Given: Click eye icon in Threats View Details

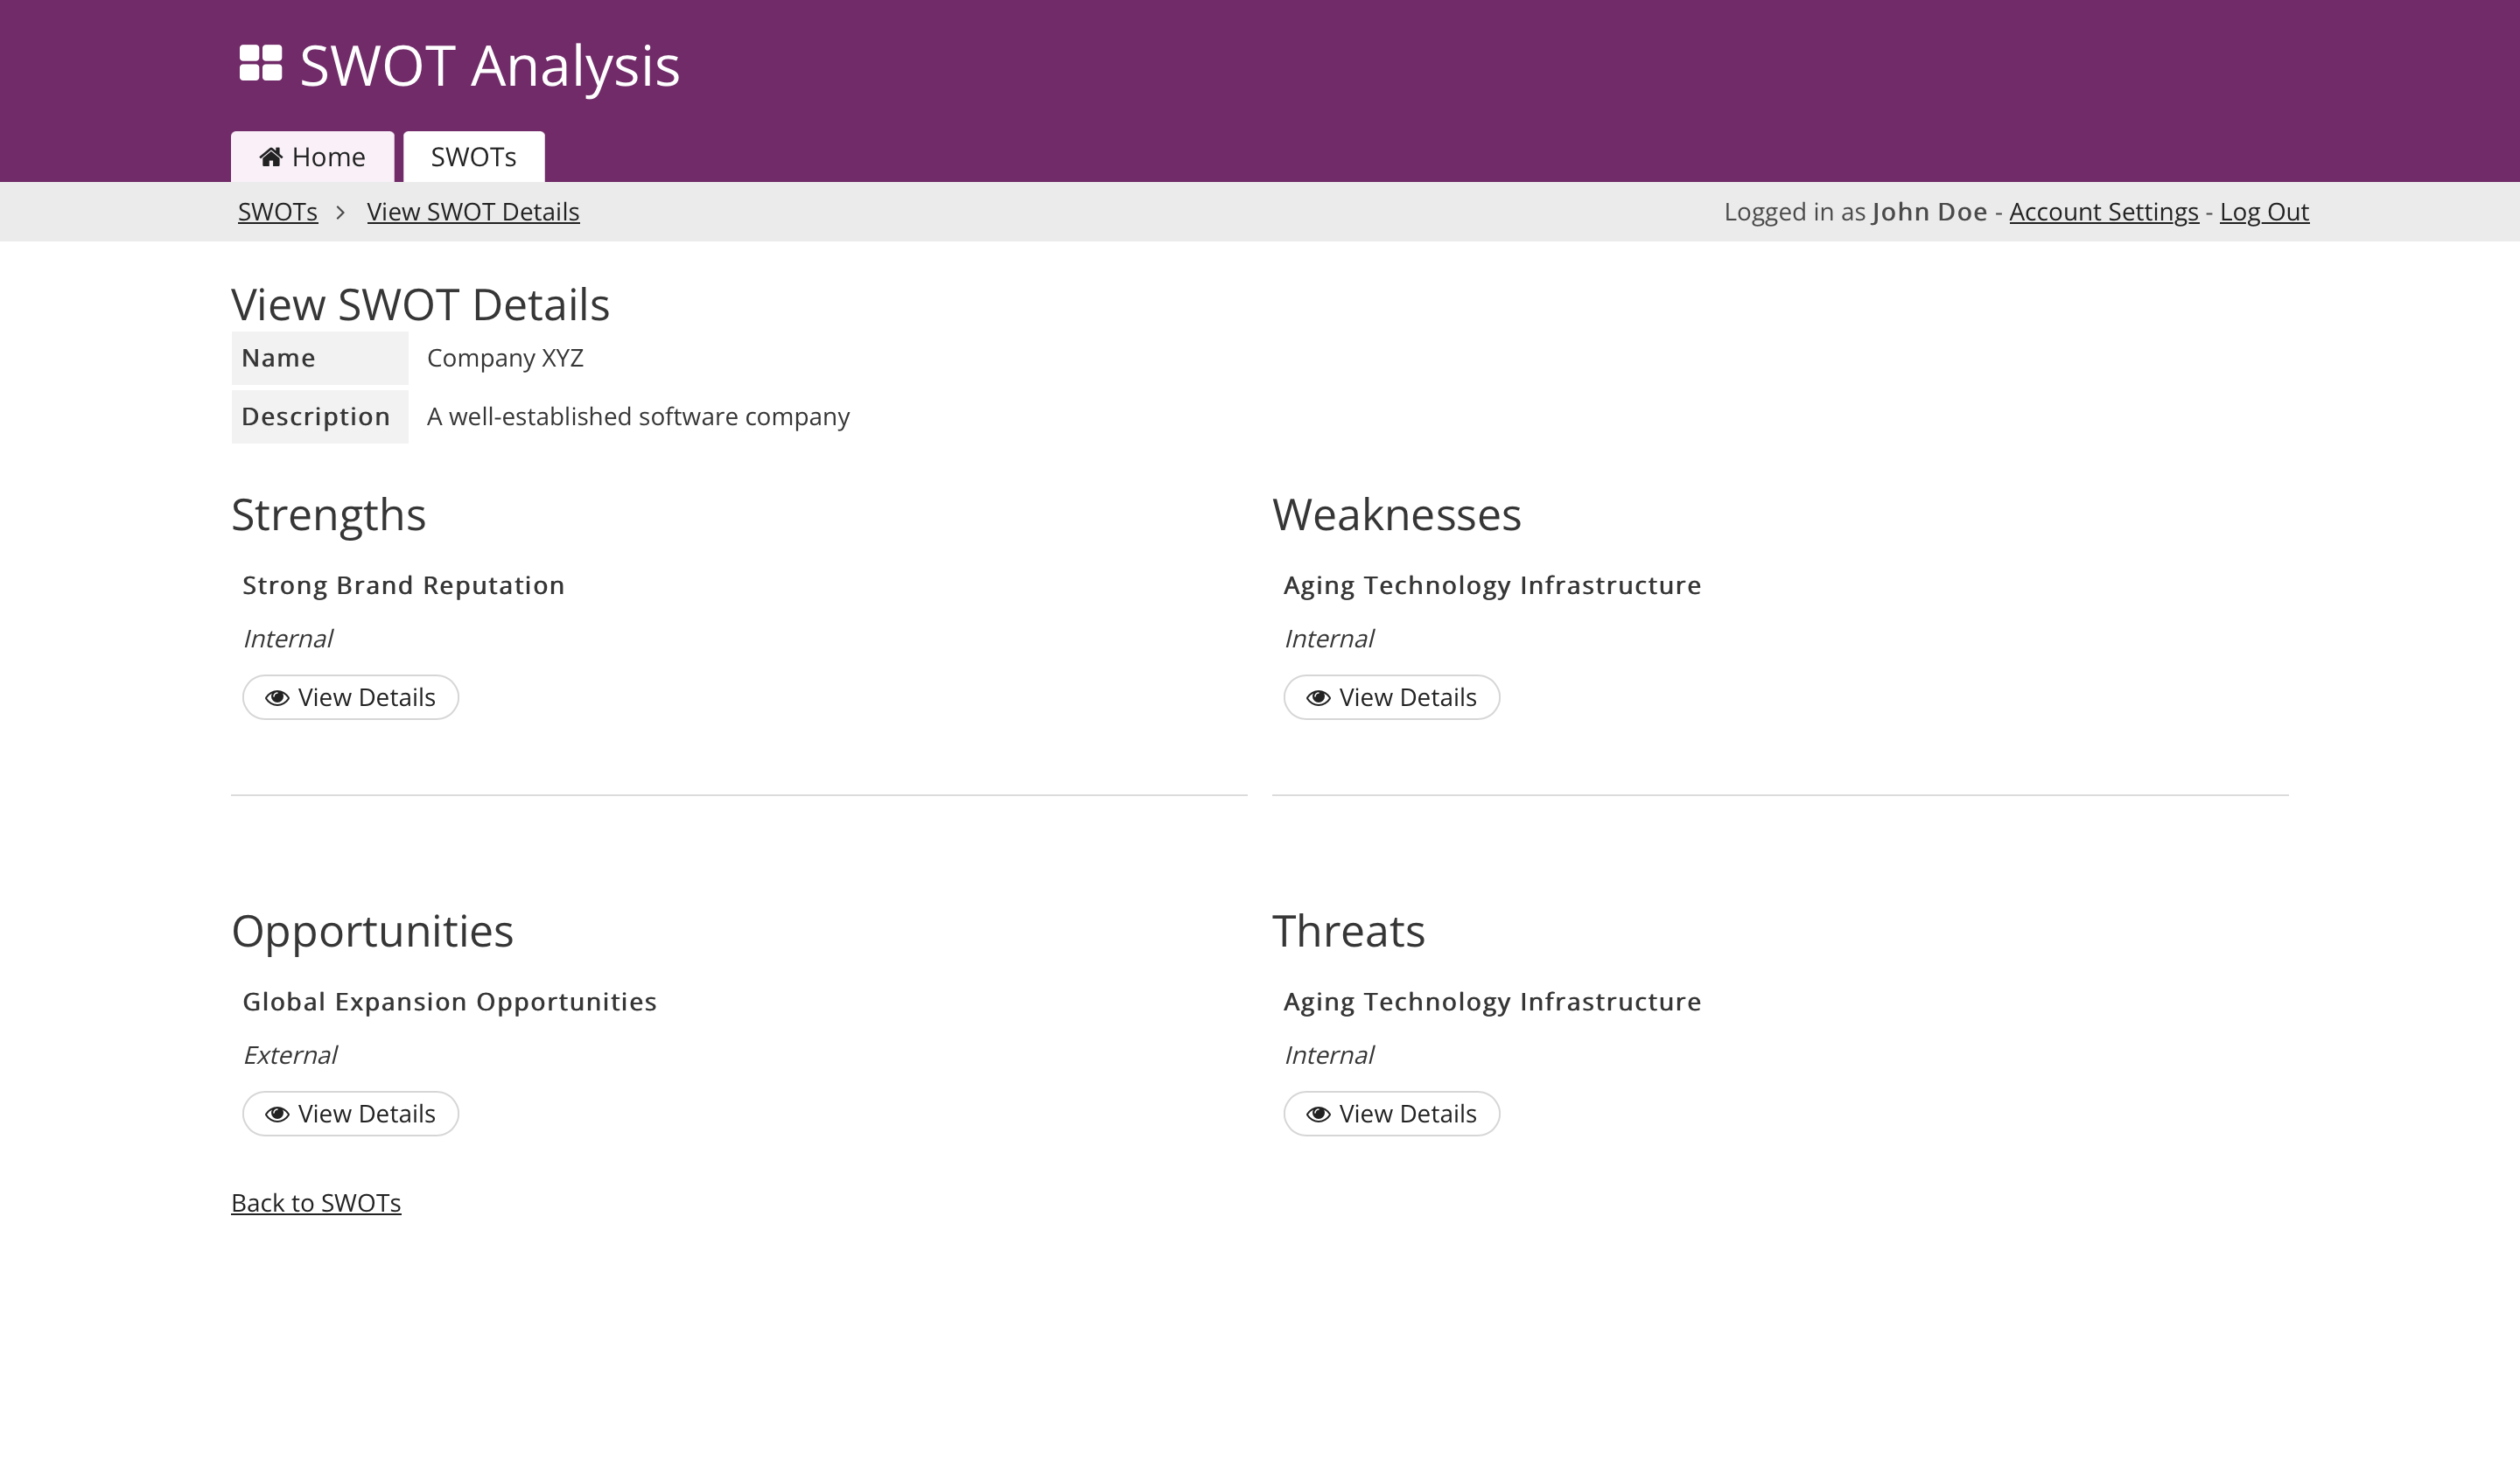Looking at the screenshot, I should pyautogui.click(x=1318, y=1114).
